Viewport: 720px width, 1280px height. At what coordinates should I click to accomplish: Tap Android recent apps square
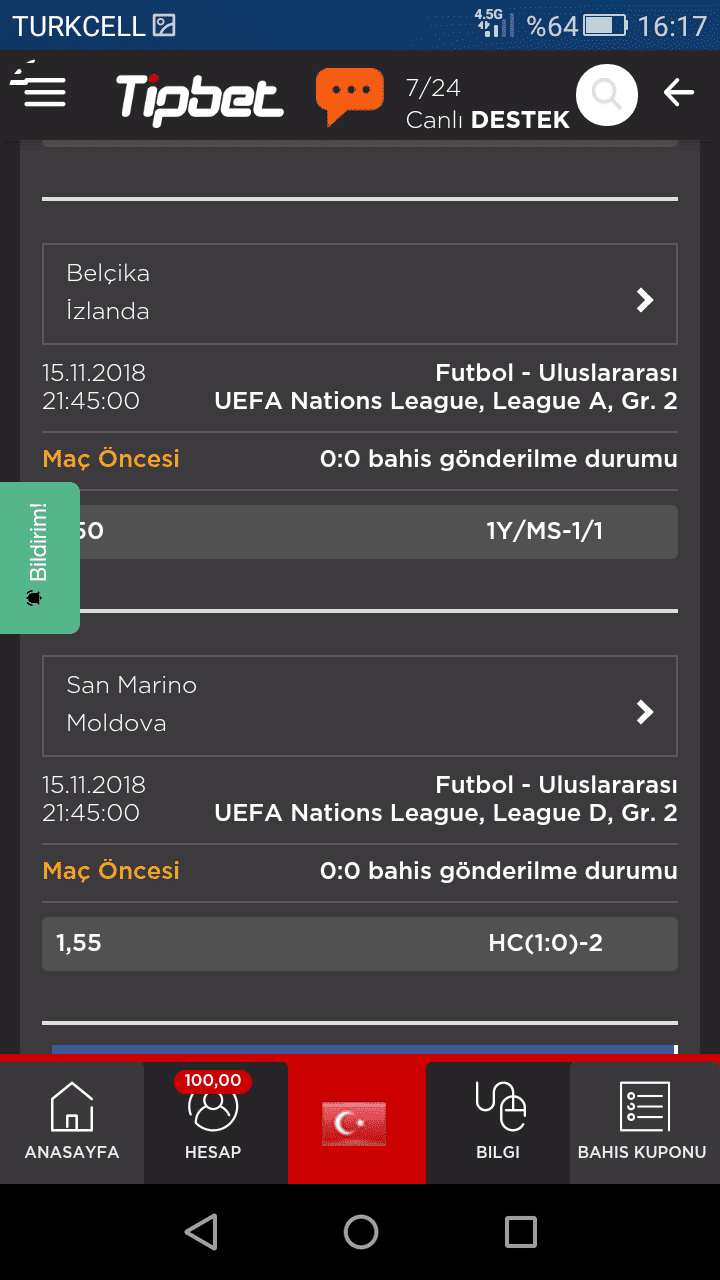coord(521,1231)
